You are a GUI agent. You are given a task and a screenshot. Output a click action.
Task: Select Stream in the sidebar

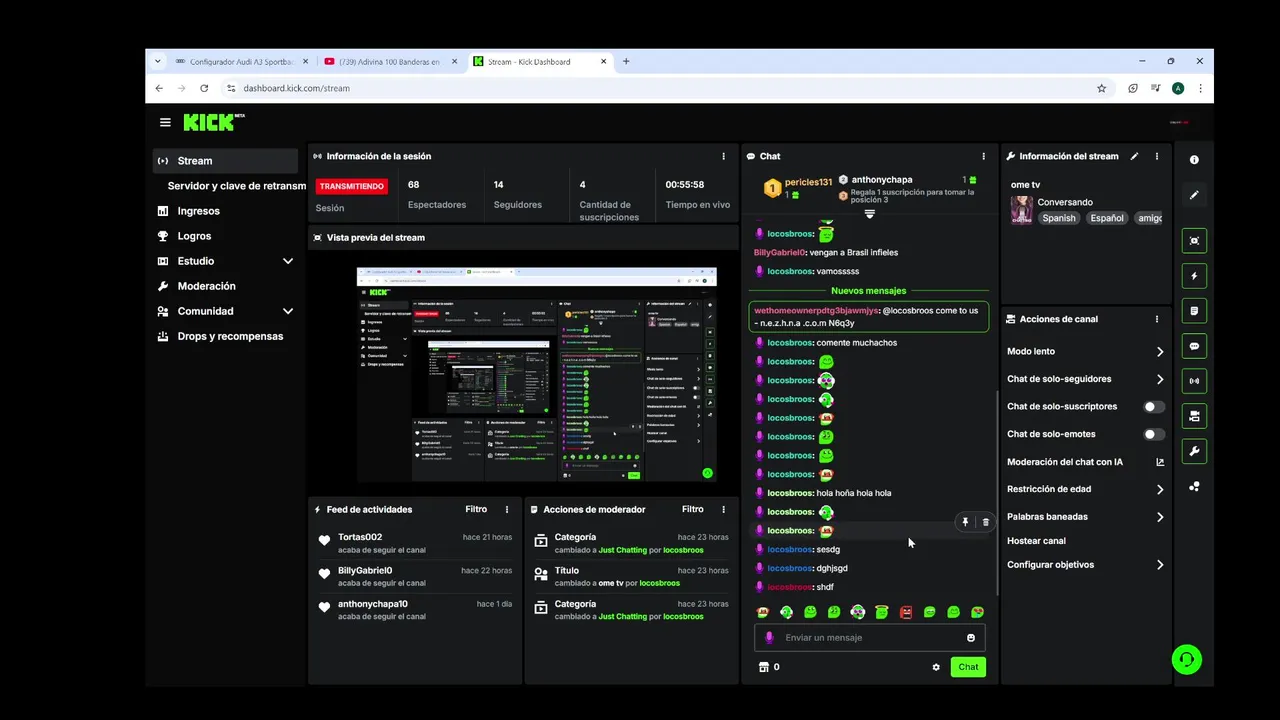(225, 161)
